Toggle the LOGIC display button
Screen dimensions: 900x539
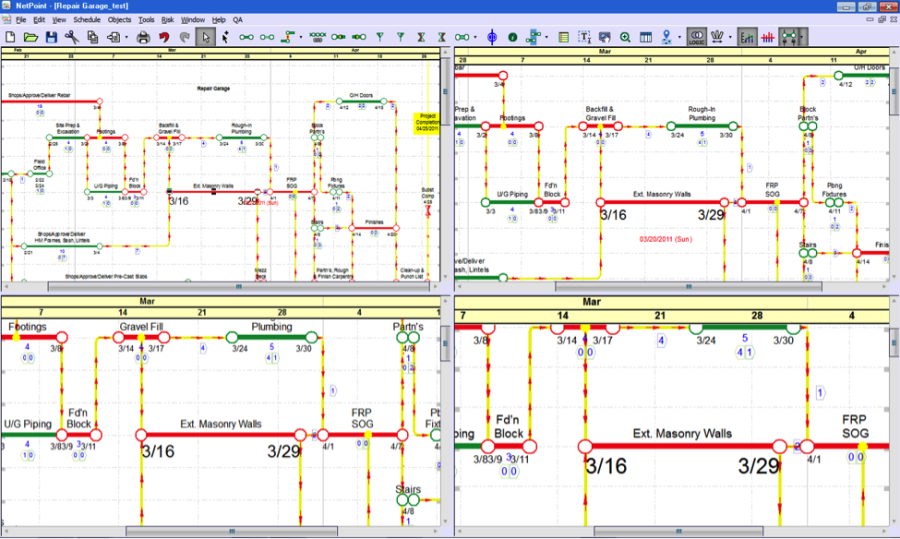697,37
